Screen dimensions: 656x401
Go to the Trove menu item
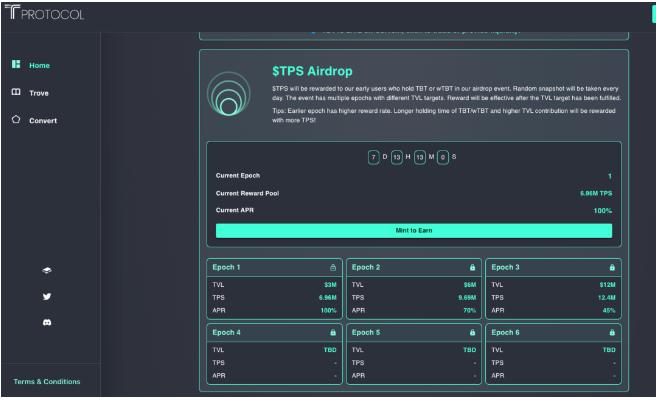pos(39,93)
